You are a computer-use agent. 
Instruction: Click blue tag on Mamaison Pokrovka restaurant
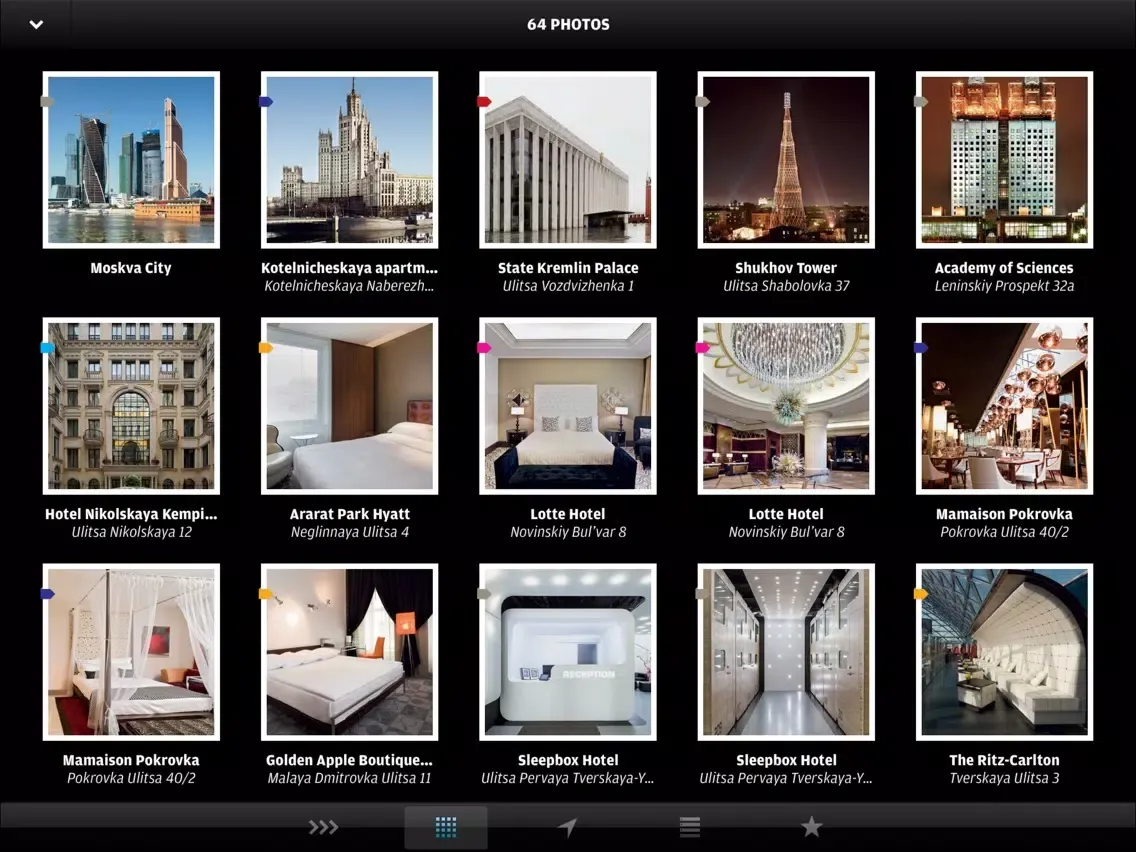tap(920, 348)
